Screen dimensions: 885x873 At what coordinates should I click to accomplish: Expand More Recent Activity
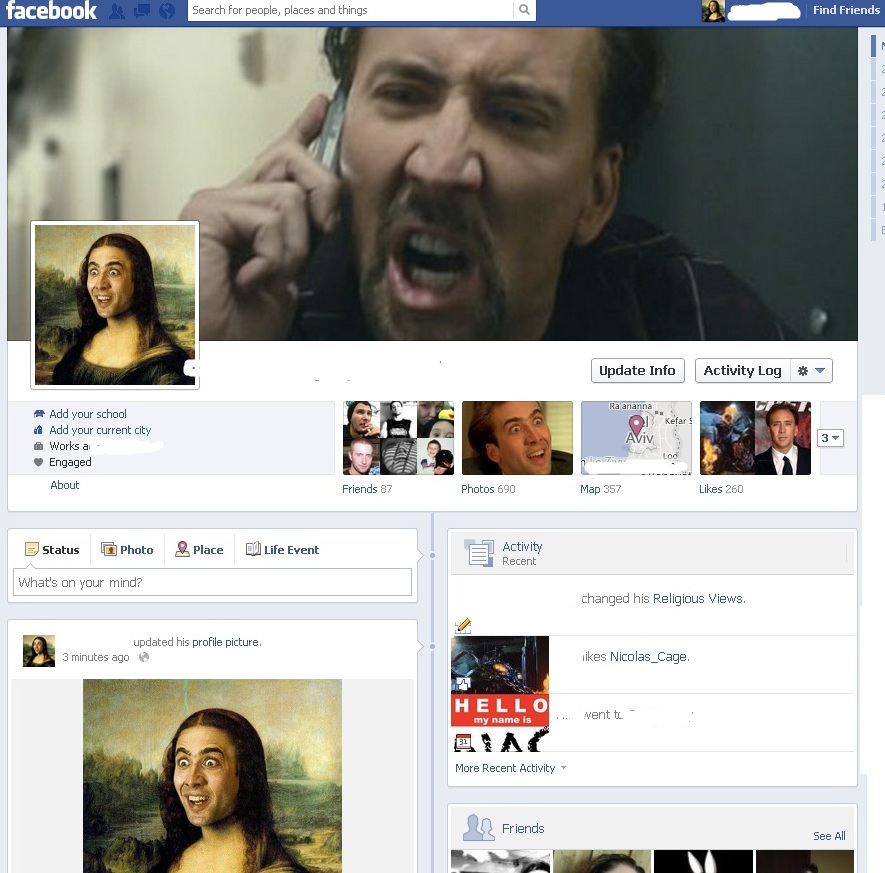coord(510,768)
